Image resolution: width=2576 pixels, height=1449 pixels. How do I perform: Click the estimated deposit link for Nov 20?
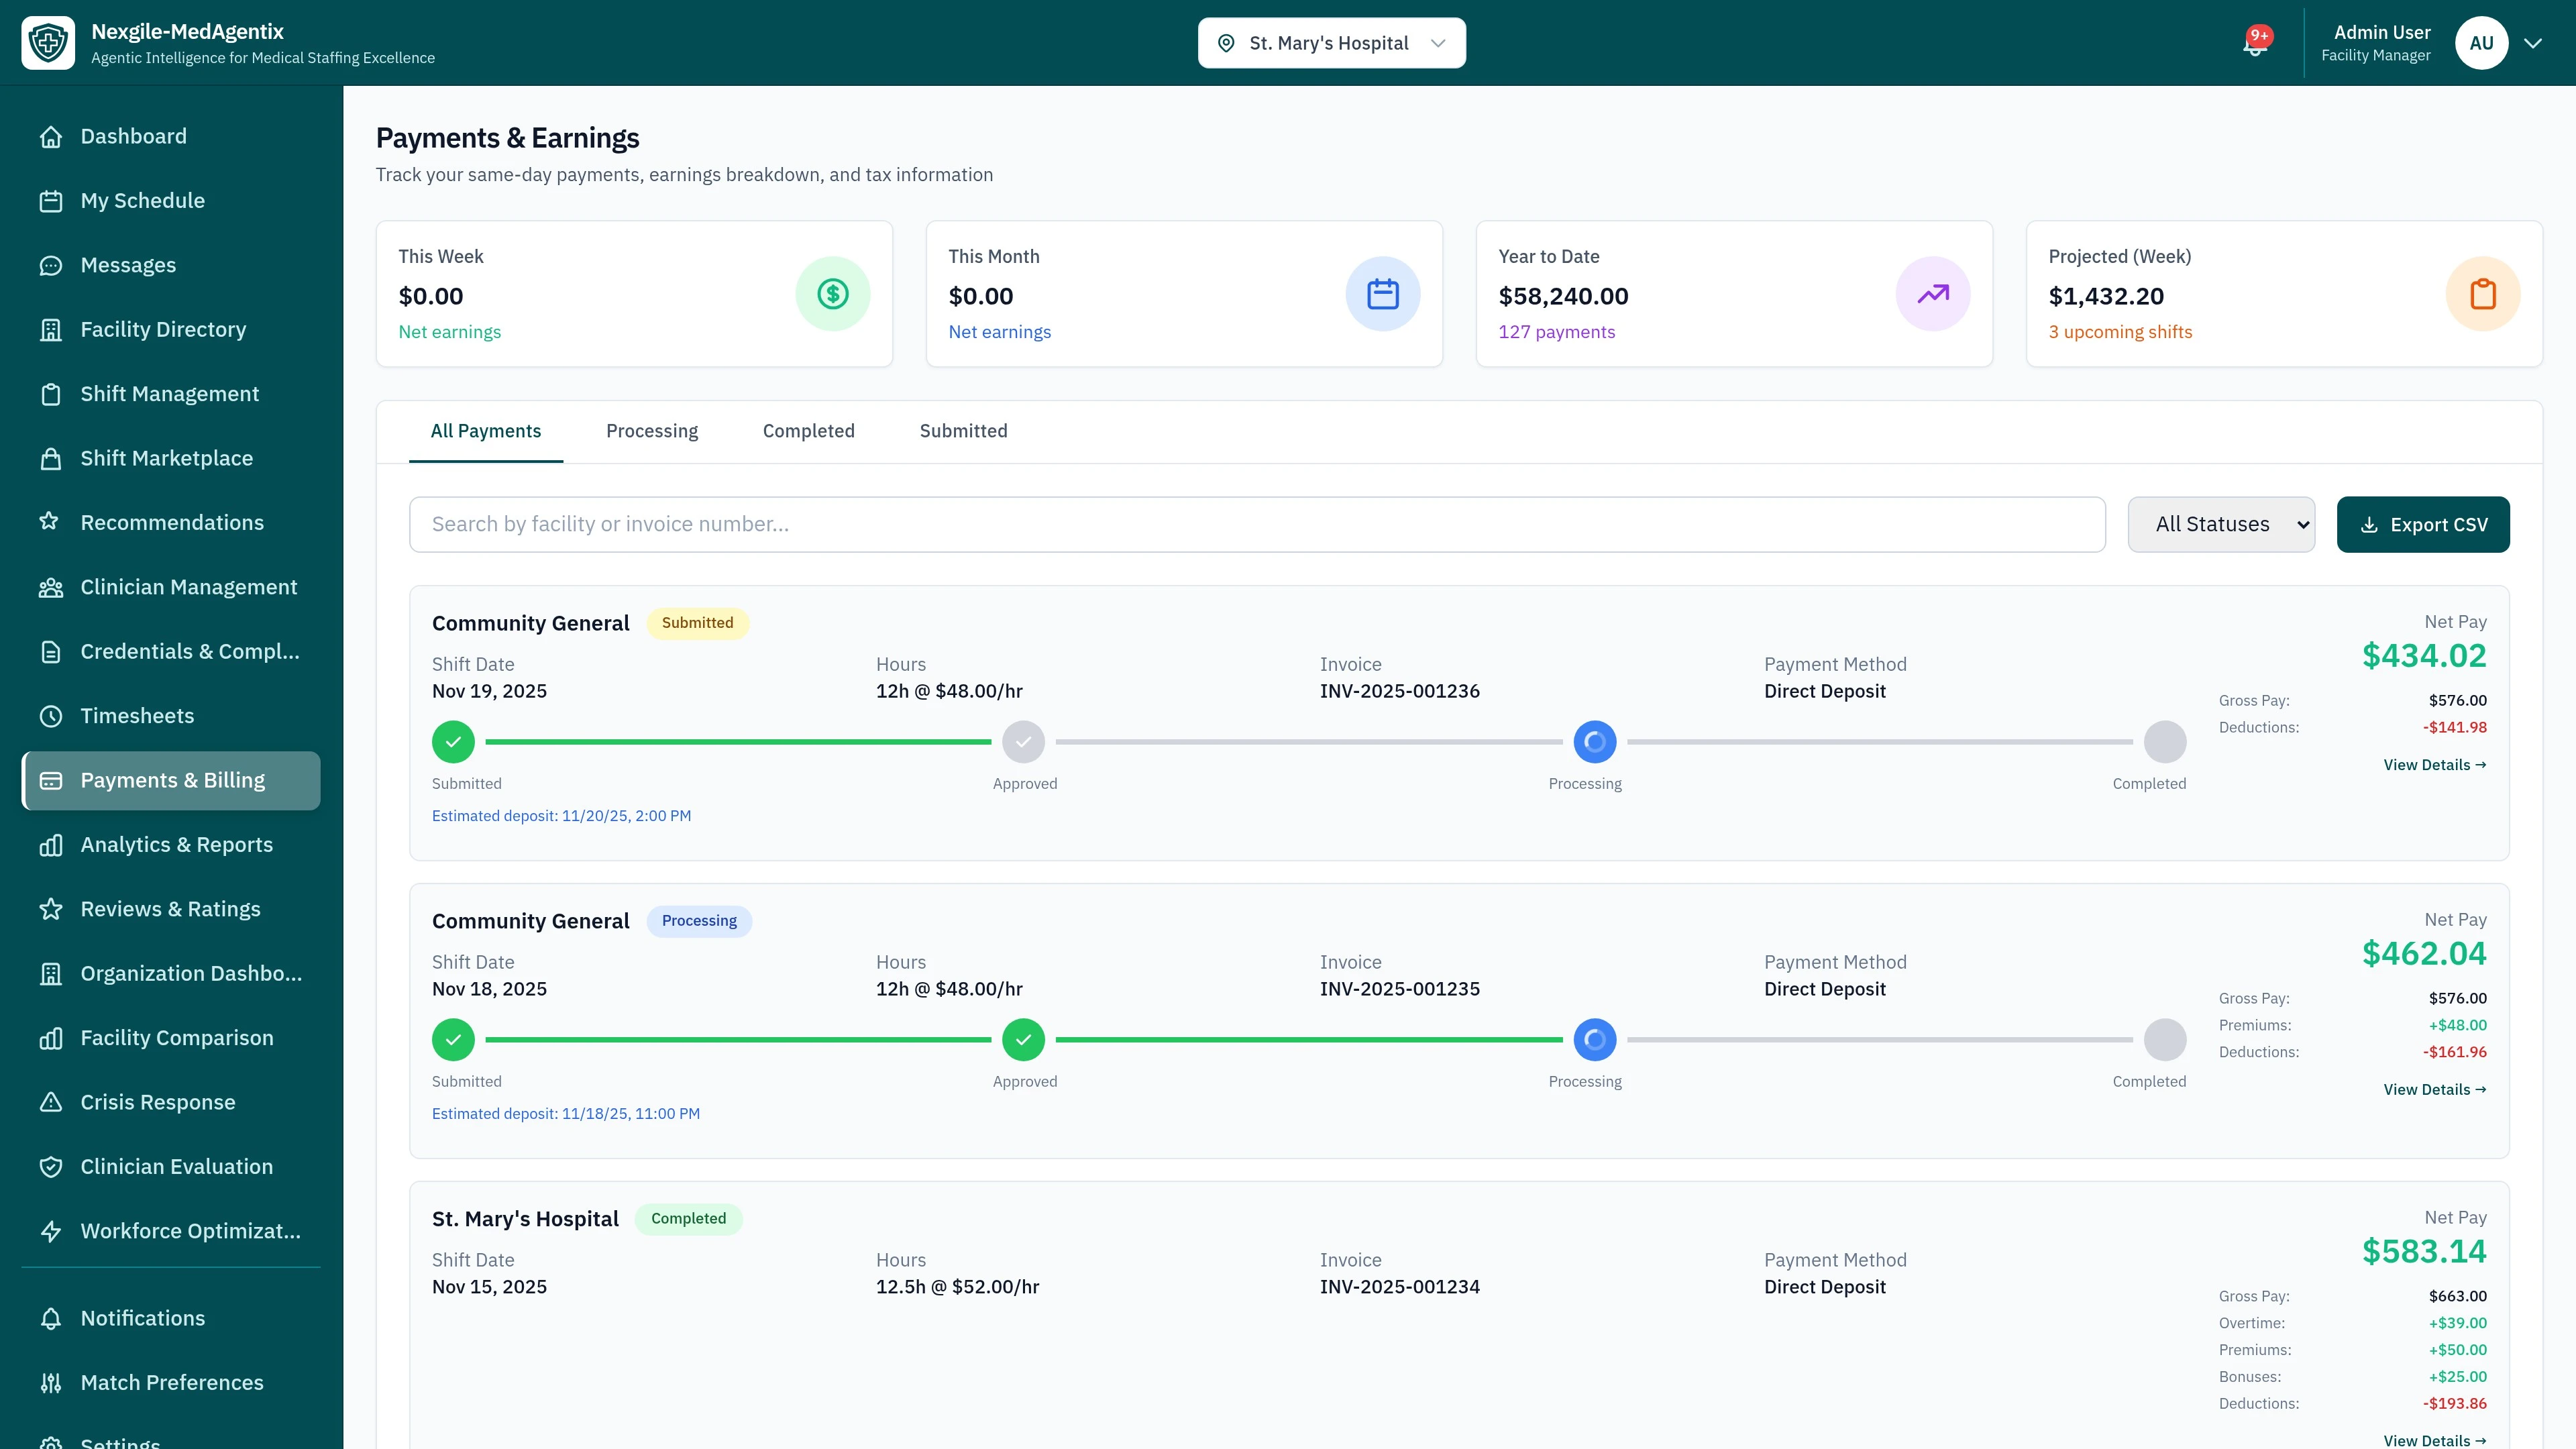pyautogui.click(x=561, y=815)
